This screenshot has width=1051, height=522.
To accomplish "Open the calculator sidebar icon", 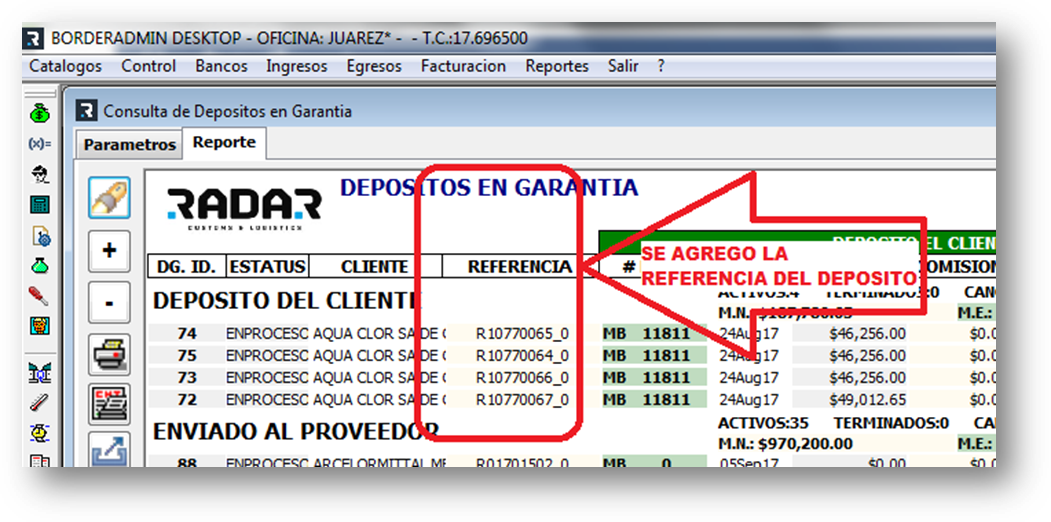I will click(40, 204).
